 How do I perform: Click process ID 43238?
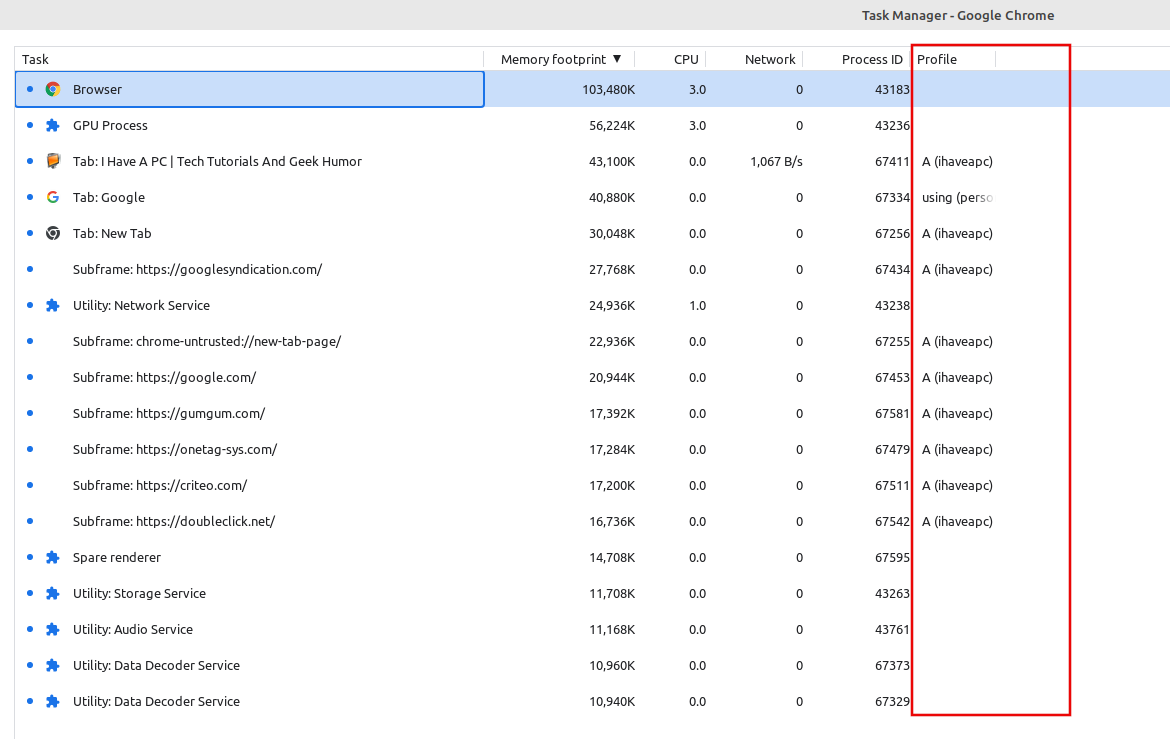892,305
